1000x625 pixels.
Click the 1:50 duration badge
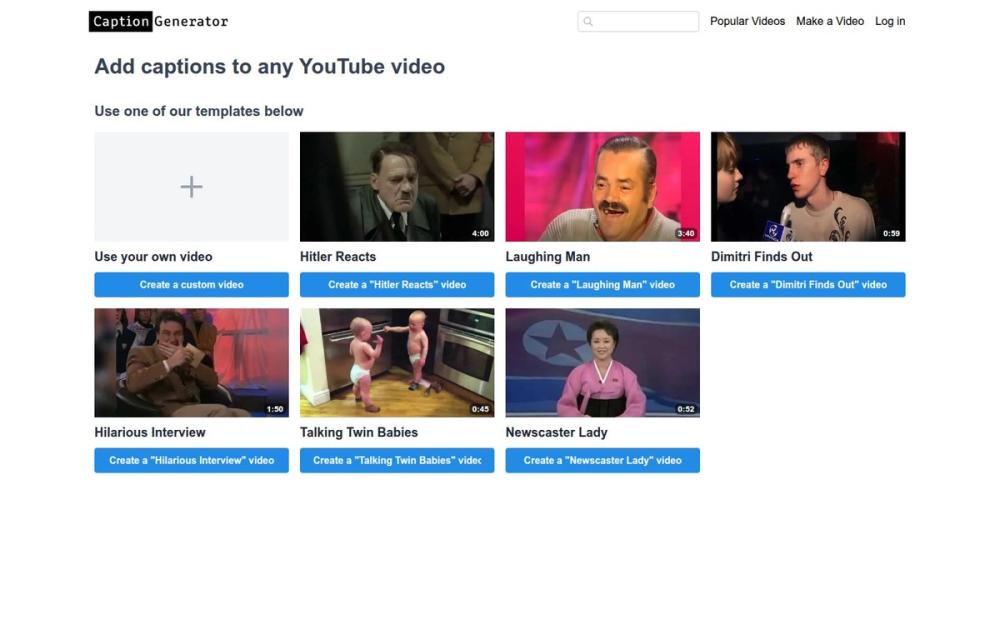click(275, 409)
